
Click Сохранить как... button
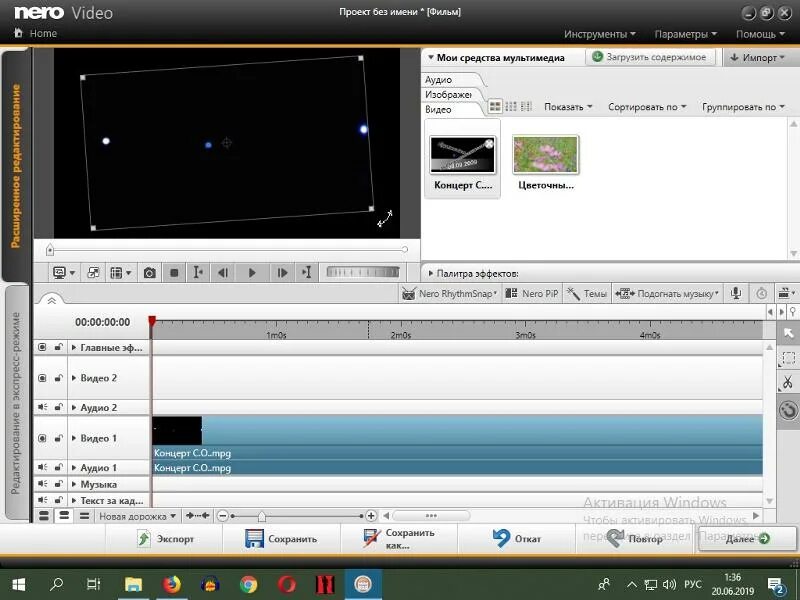[x=398, y=539]
